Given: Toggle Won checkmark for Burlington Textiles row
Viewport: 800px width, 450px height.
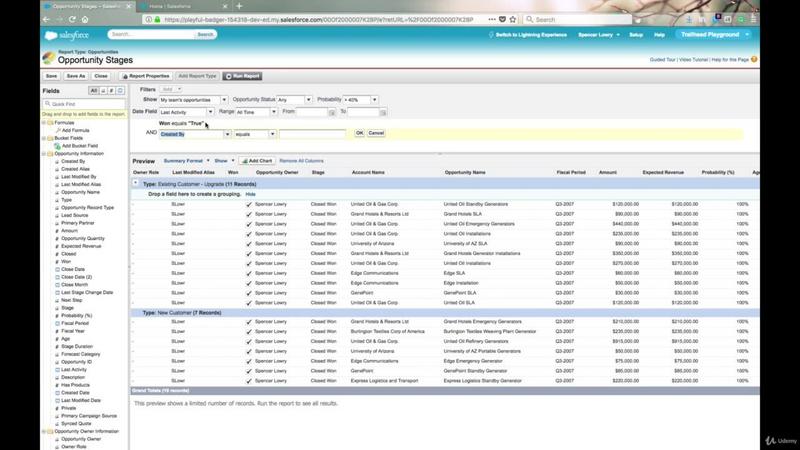Looking at the screenshot, I should [x=249, y=332].
